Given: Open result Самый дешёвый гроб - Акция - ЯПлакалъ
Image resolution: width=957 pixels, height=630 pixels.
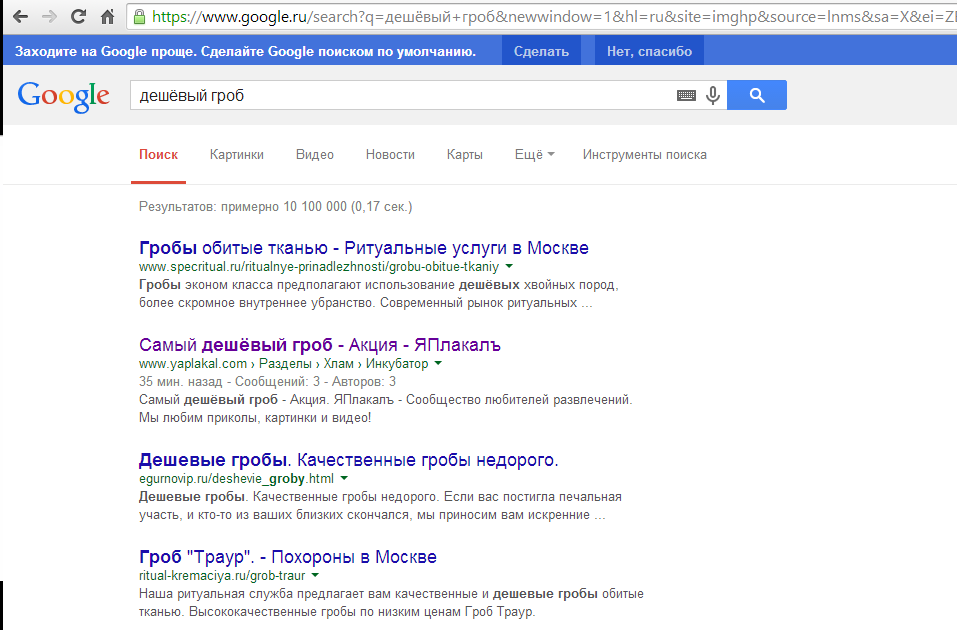Looking at the screenshot, I should [x=320, y=345].
